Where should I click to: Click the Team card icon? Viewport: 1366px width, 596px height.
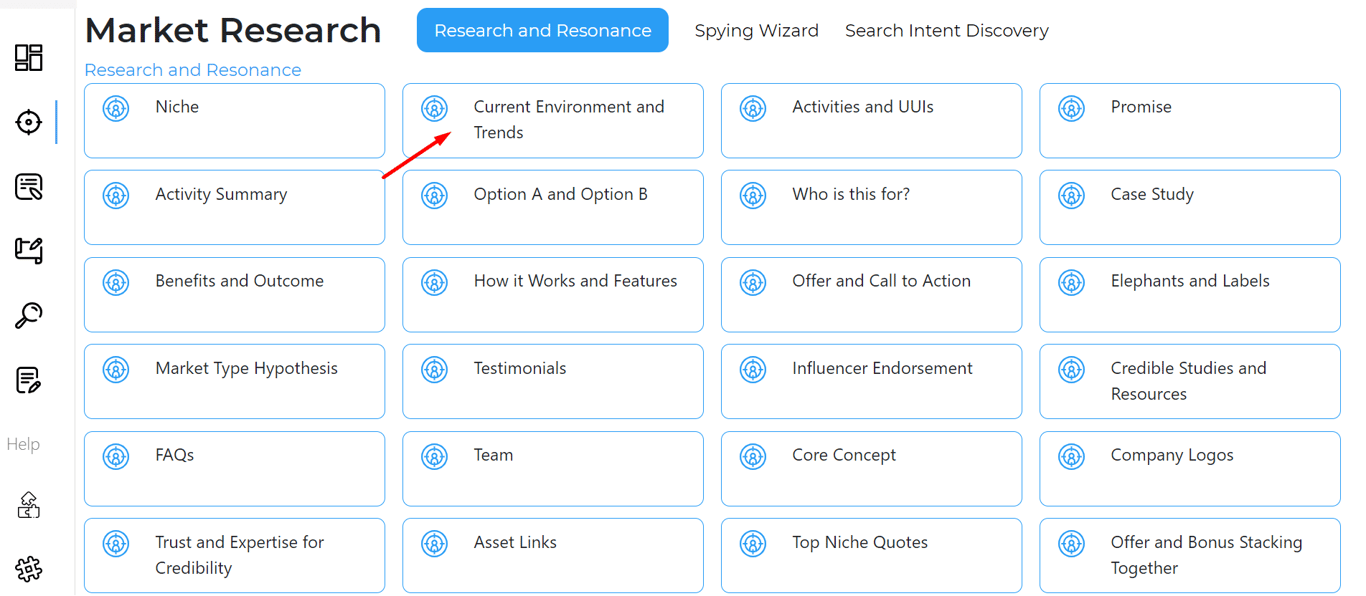(x=435, y=456)
